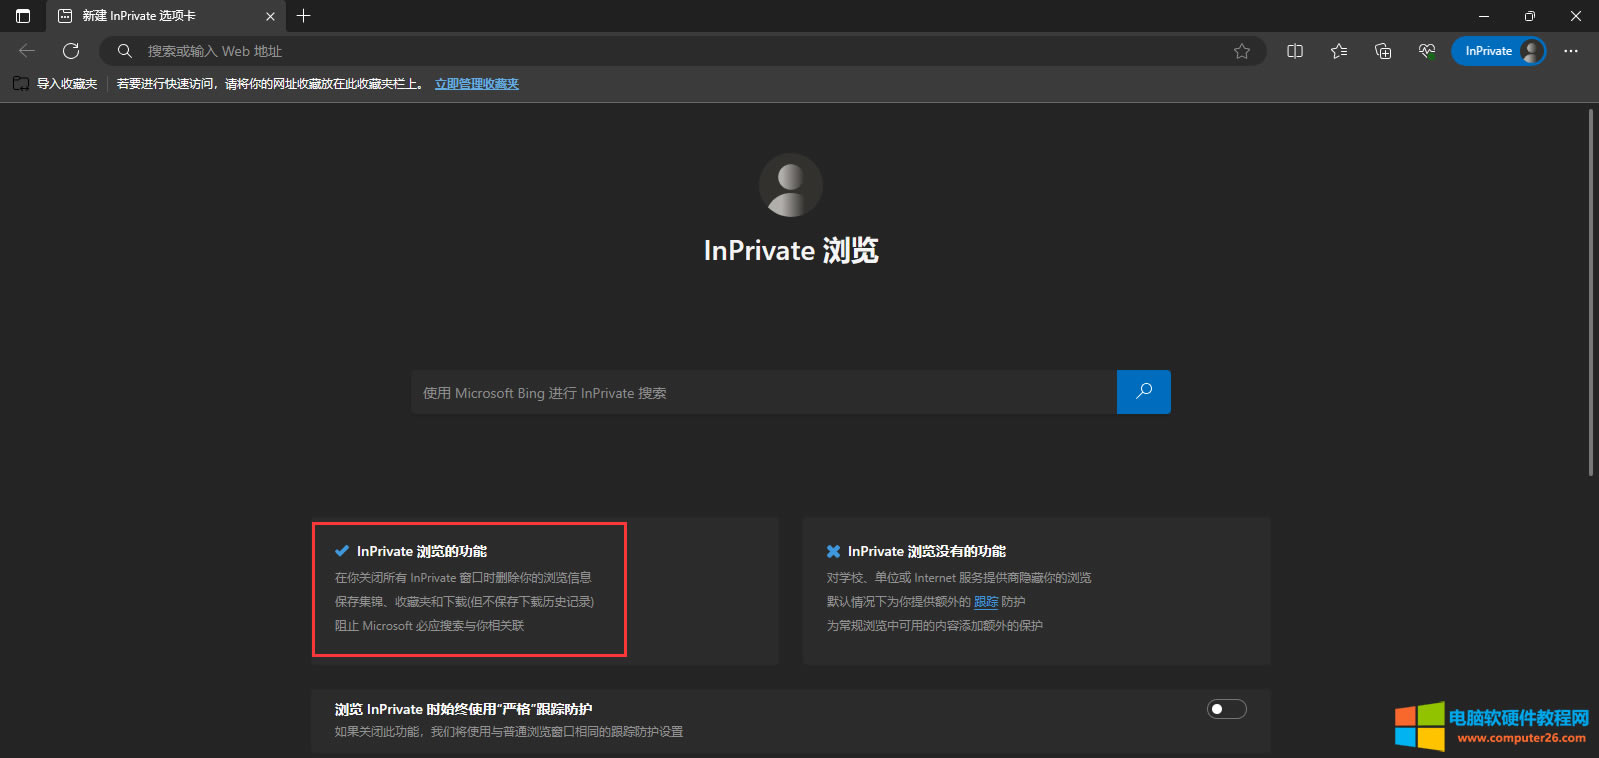
Task: Click the InPrivate profile avatar on the page
Action: (791, 185)
